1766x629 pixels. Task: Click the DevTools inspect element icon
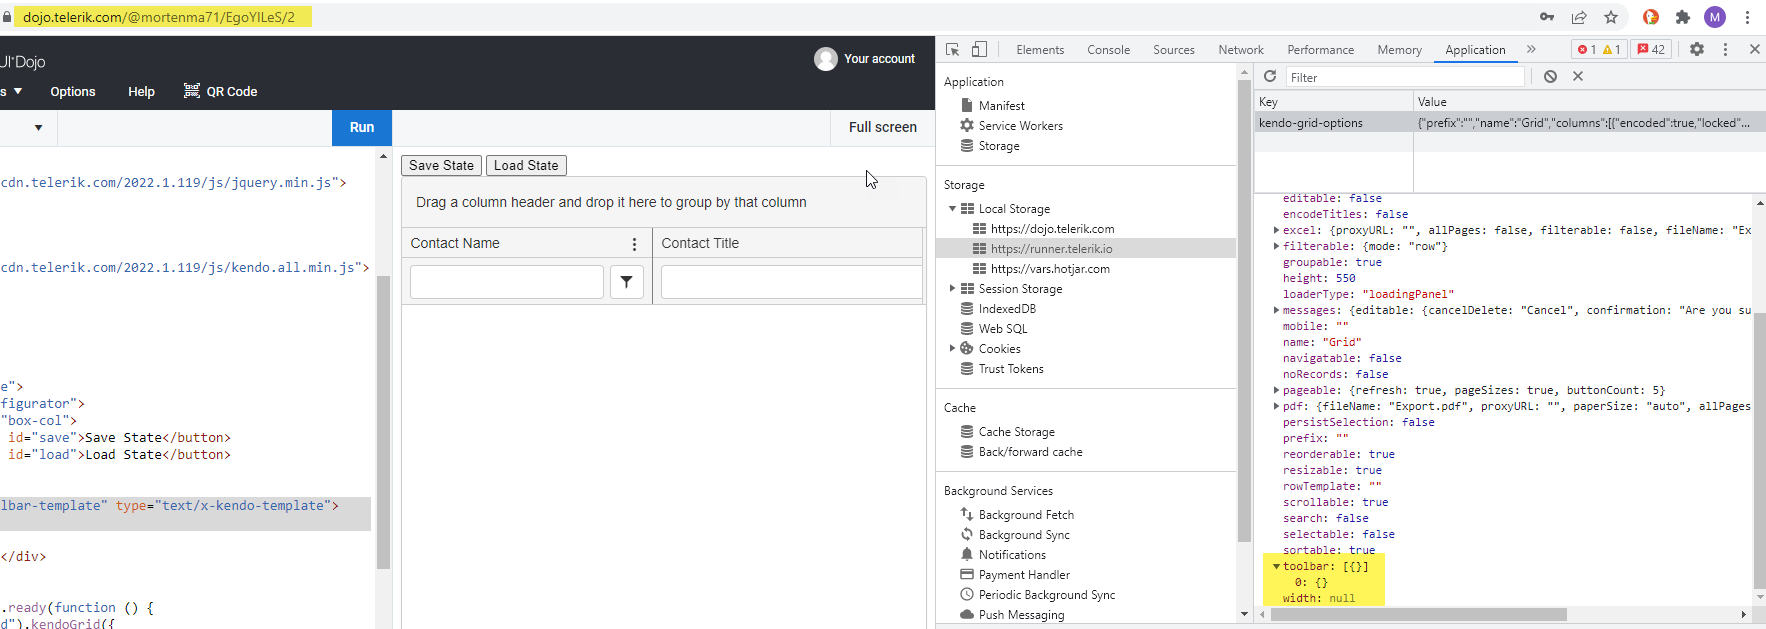point(952,49)
